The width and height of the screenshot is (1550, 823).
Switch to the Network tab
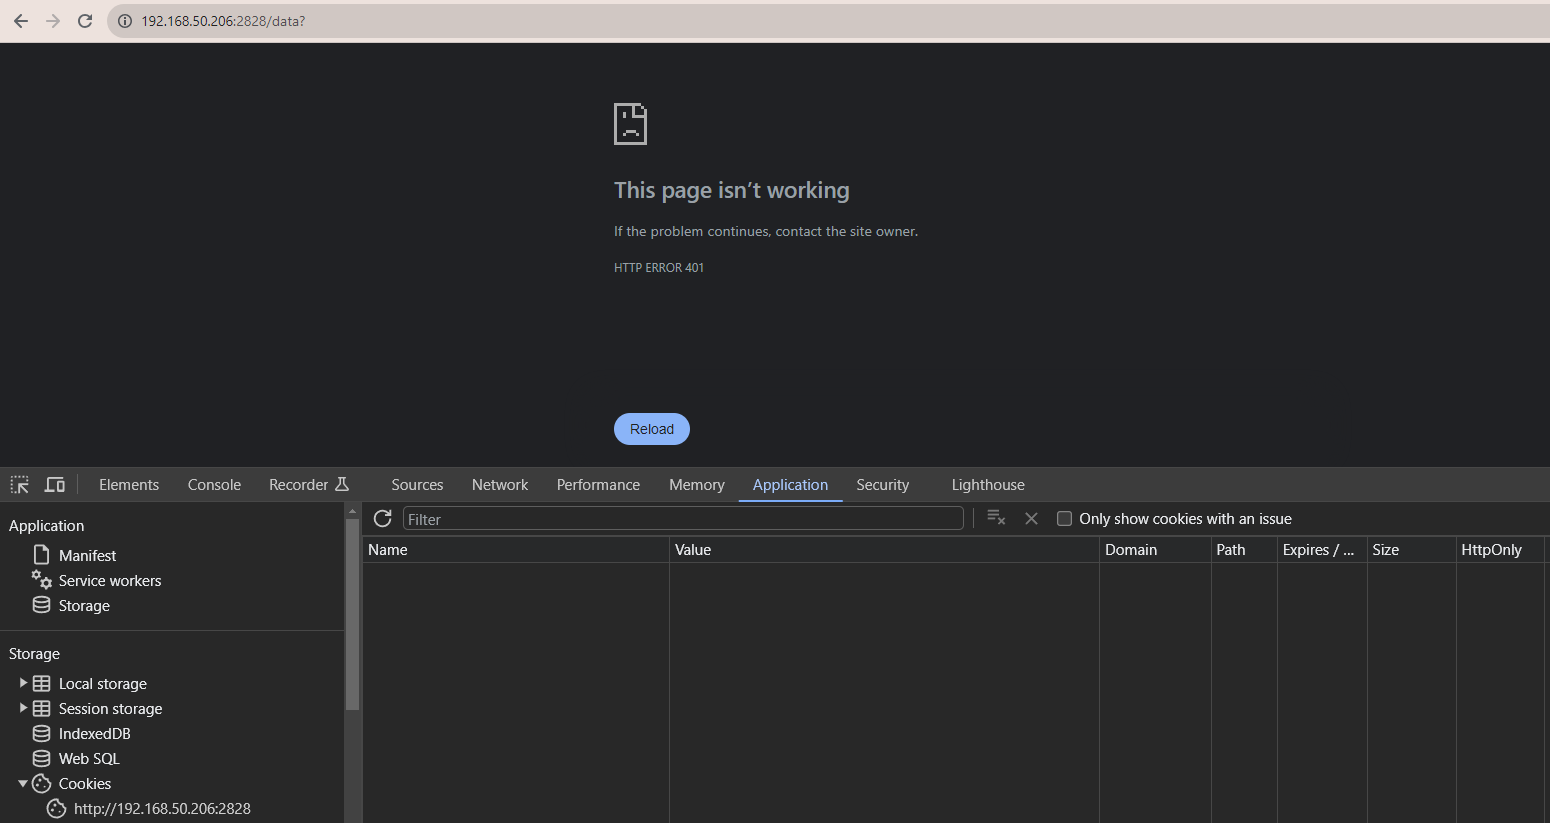500,485
